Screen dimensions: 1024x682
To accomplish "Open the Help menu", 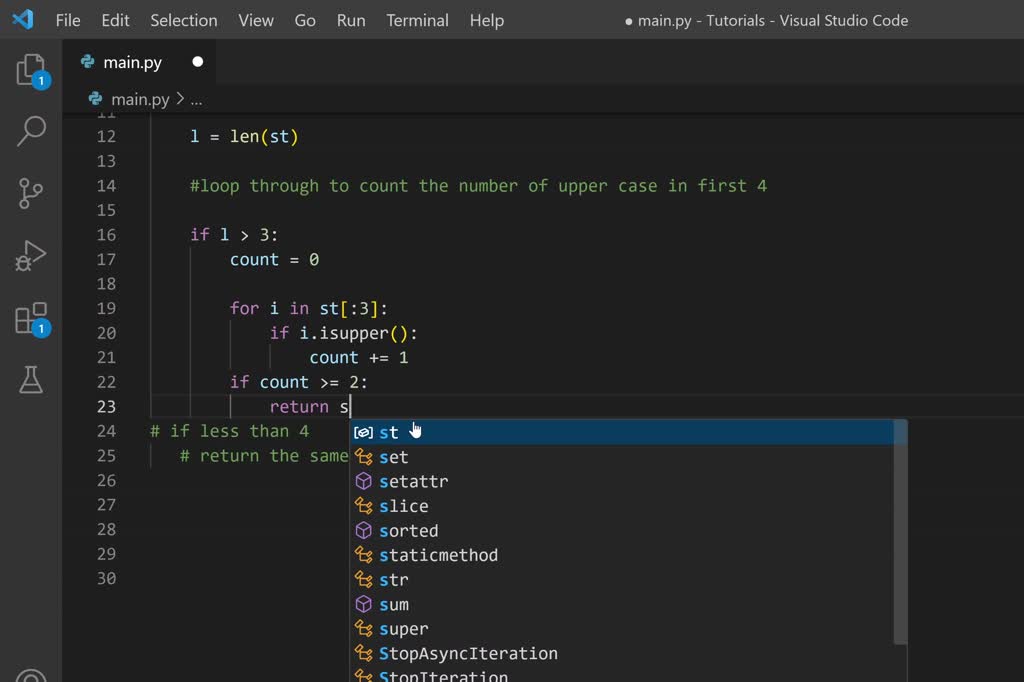I will [487, 20].
